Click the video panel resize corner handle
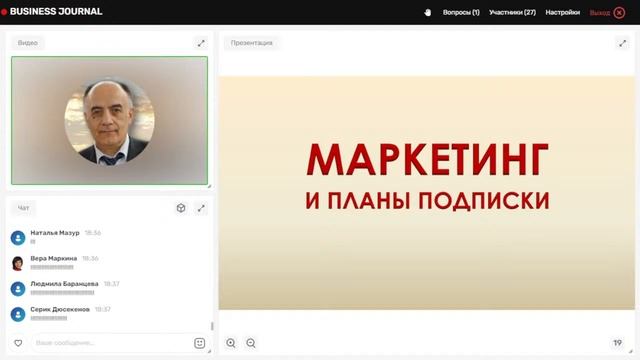This screenshot has width=640, height=360. [x=209, y=186]
